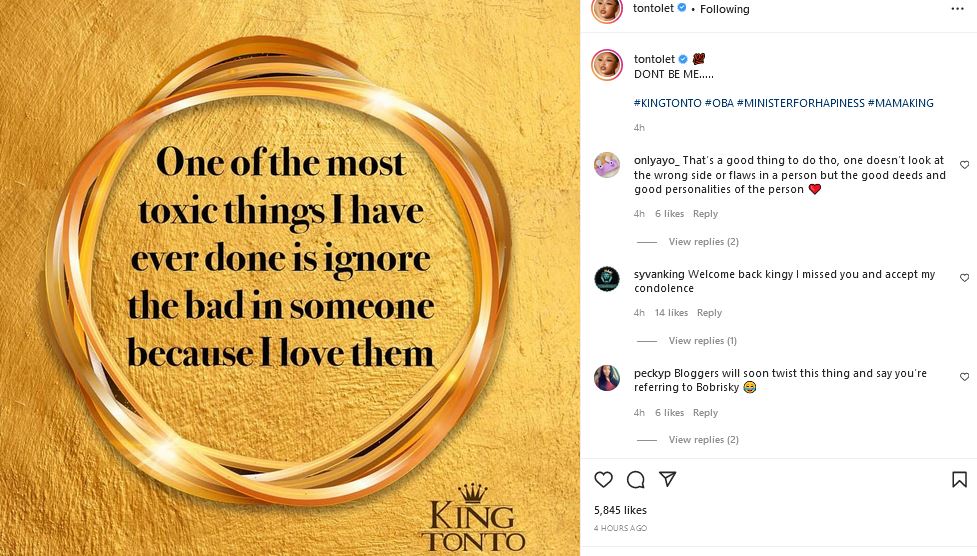Open syvanking's profile picture
Screen dimensions: 977x556
[x=607, y=279]
